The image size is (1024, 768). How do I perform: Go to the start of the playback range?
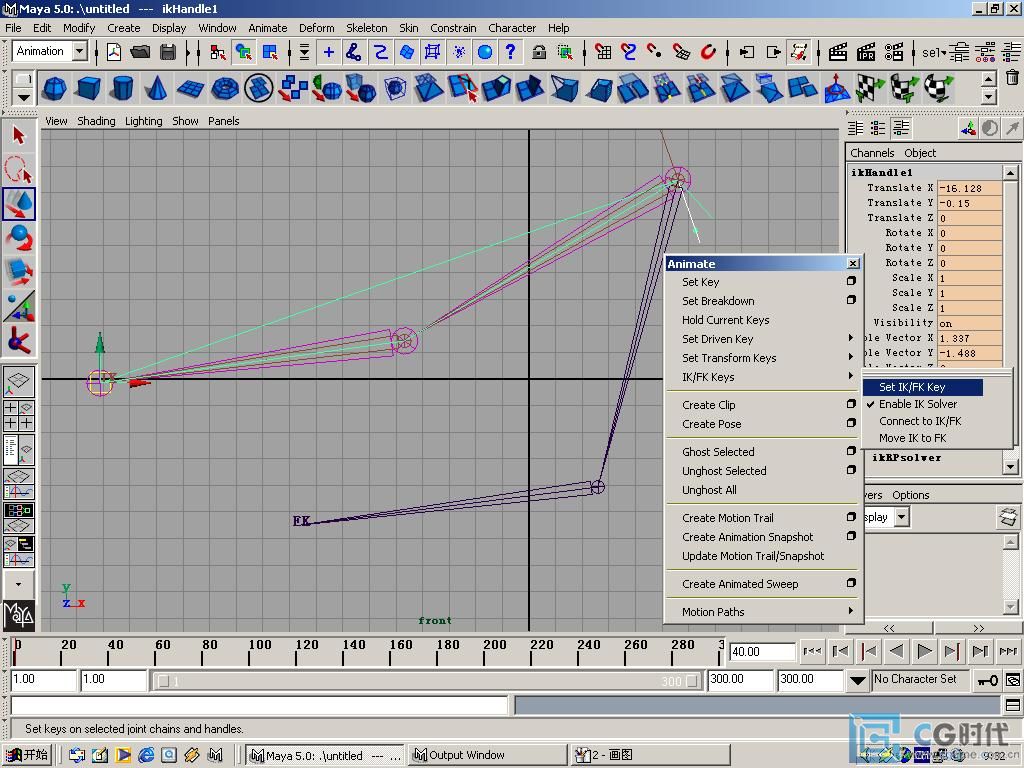click(812, 651)
